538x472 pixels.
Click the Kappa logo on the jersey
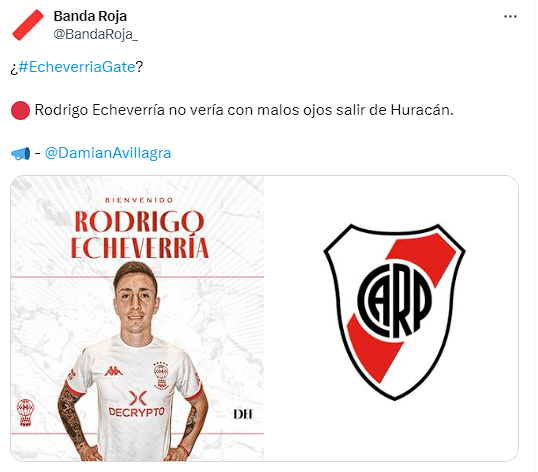click(113, 371)
